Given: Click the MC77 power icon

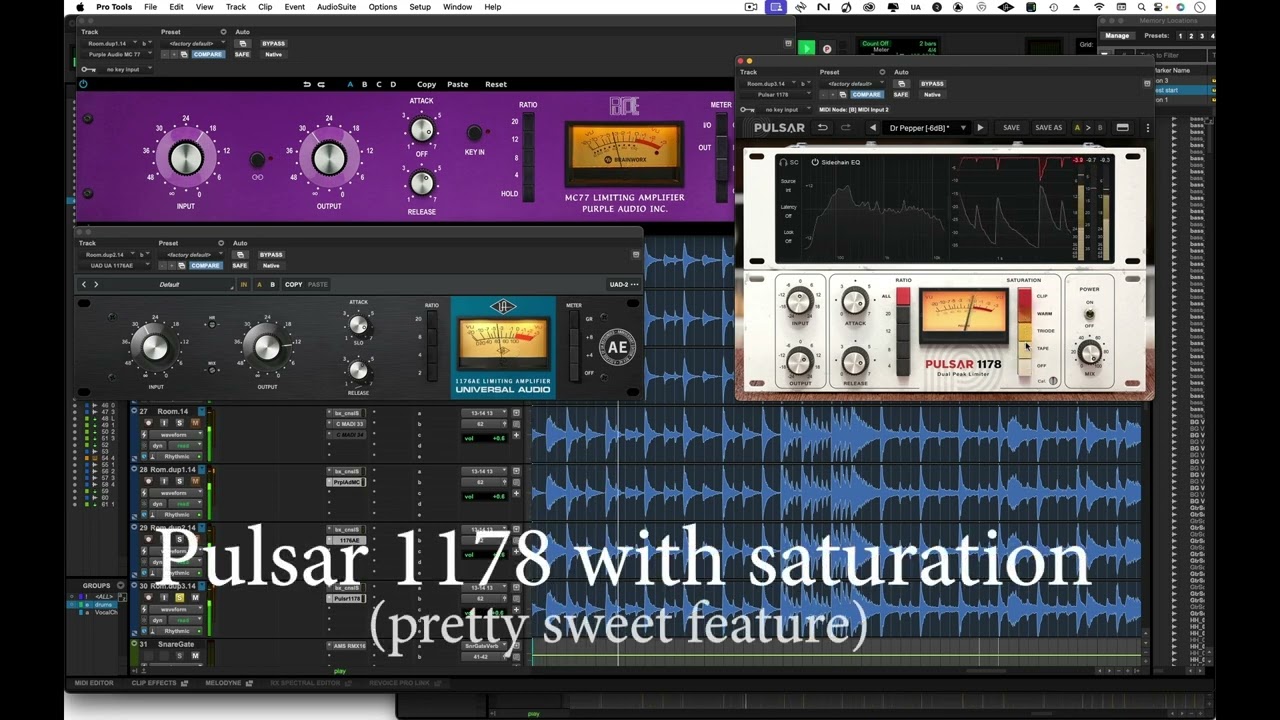Looking at the screenshot, I should [83, 84].
